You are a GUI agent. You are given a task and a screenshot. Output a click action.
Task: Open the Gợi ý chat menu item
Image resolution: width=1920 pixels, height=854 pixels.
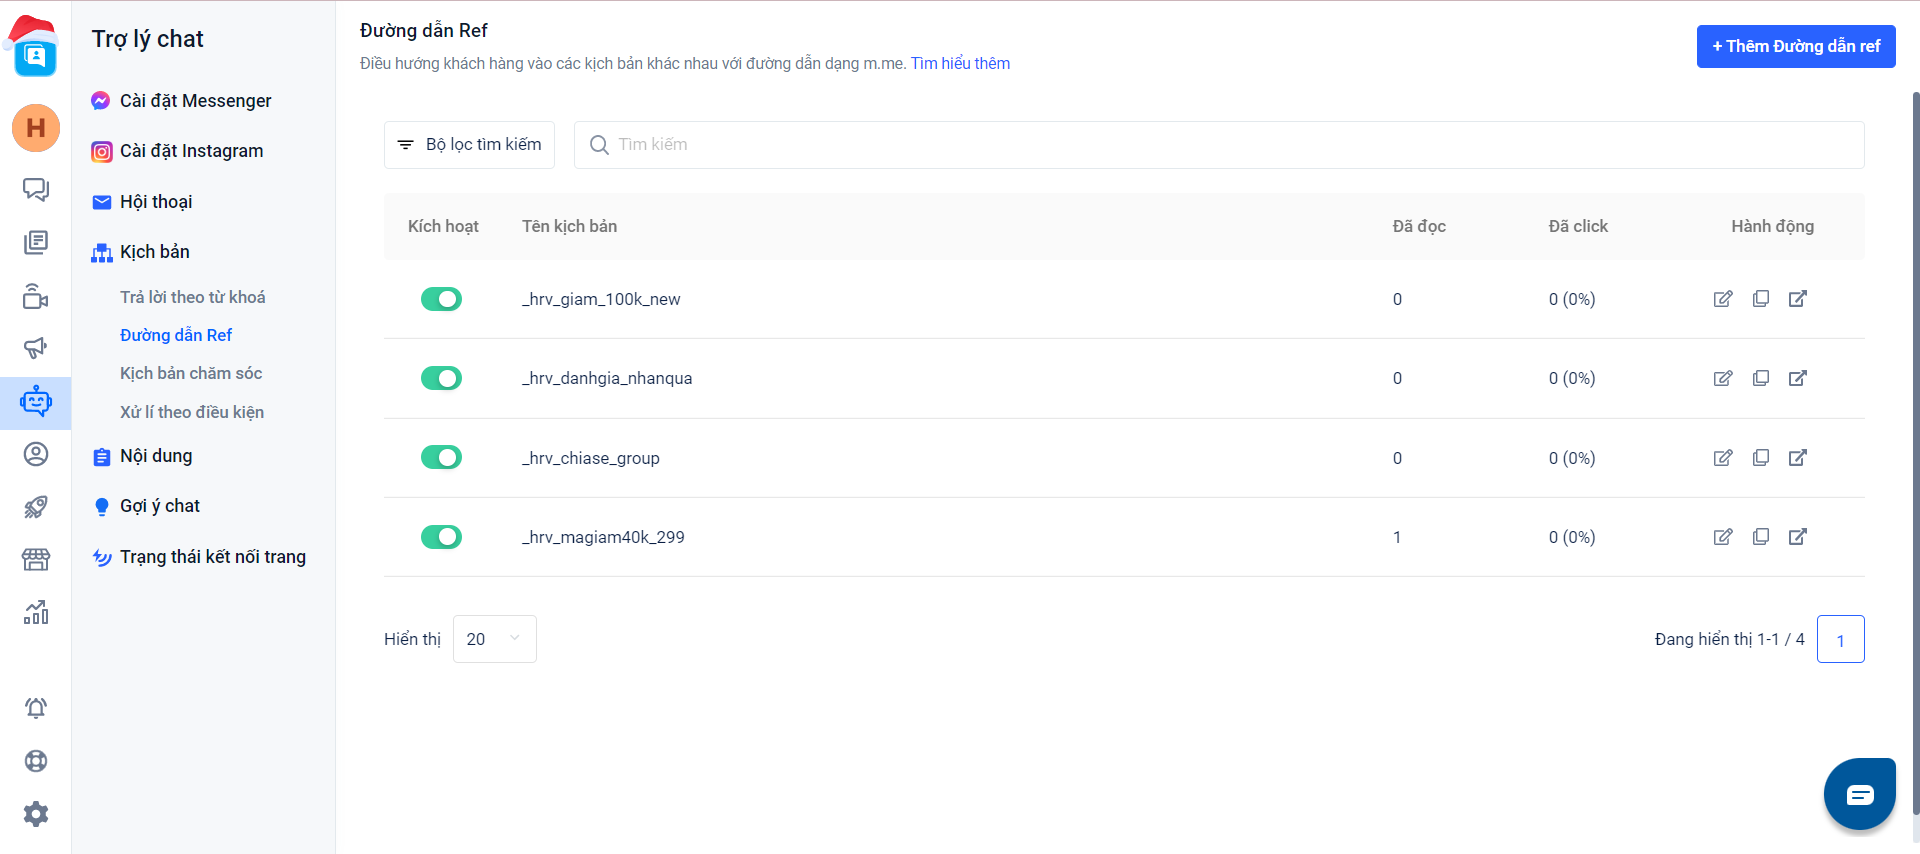tap(145, 506)
